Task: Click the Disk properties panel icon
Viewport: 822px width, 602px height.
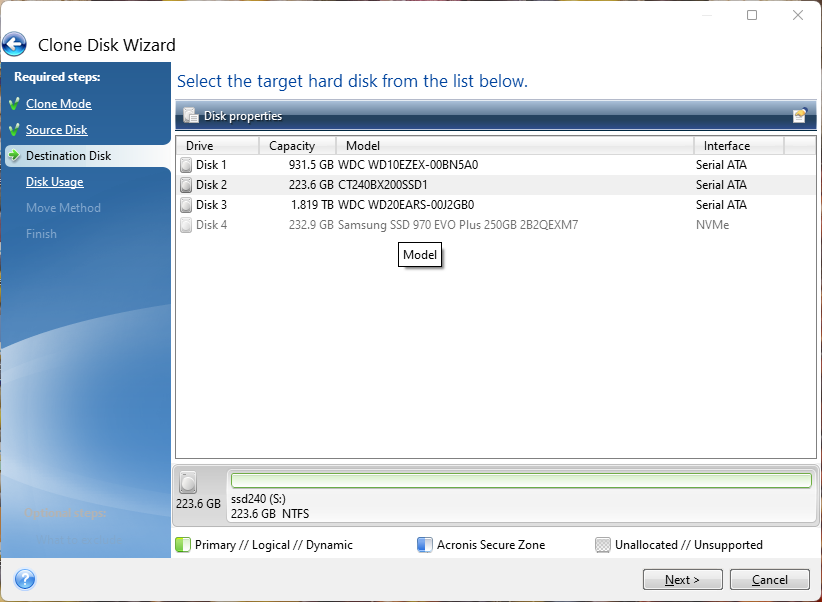Action: (190, 115)
